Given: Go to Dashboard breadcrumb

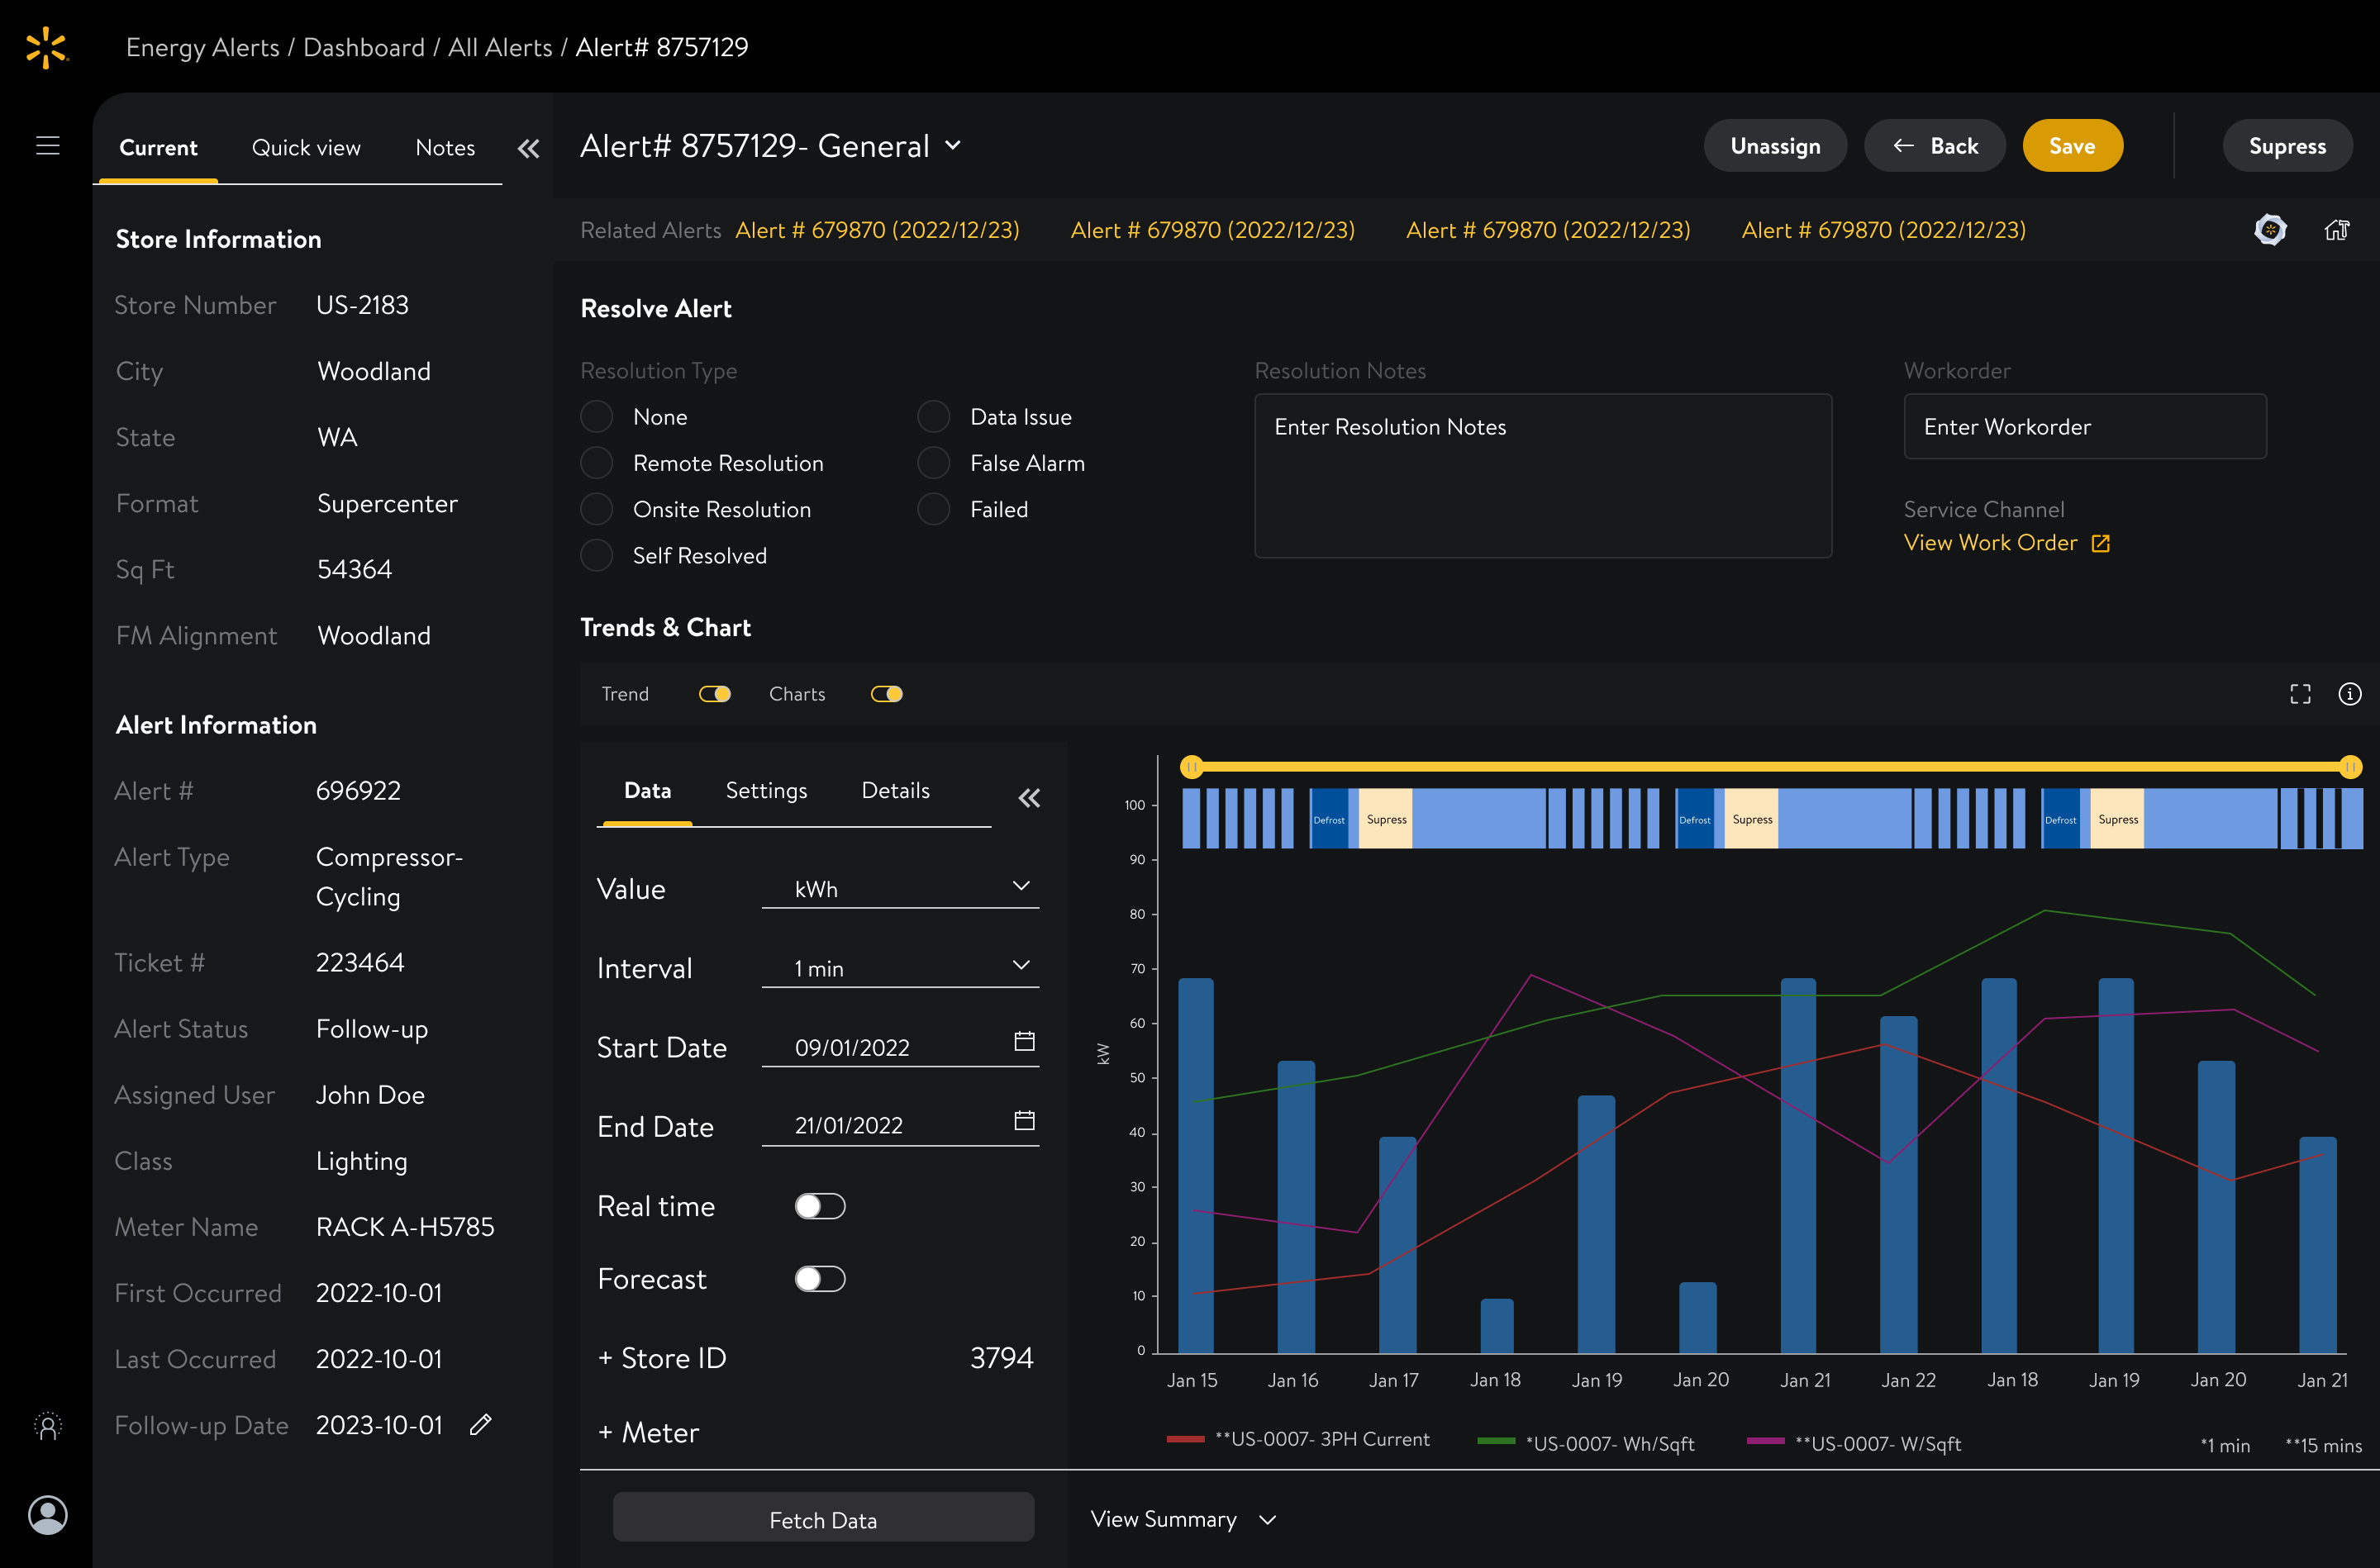Looking at the screenshot, I should tap(364, 47).
